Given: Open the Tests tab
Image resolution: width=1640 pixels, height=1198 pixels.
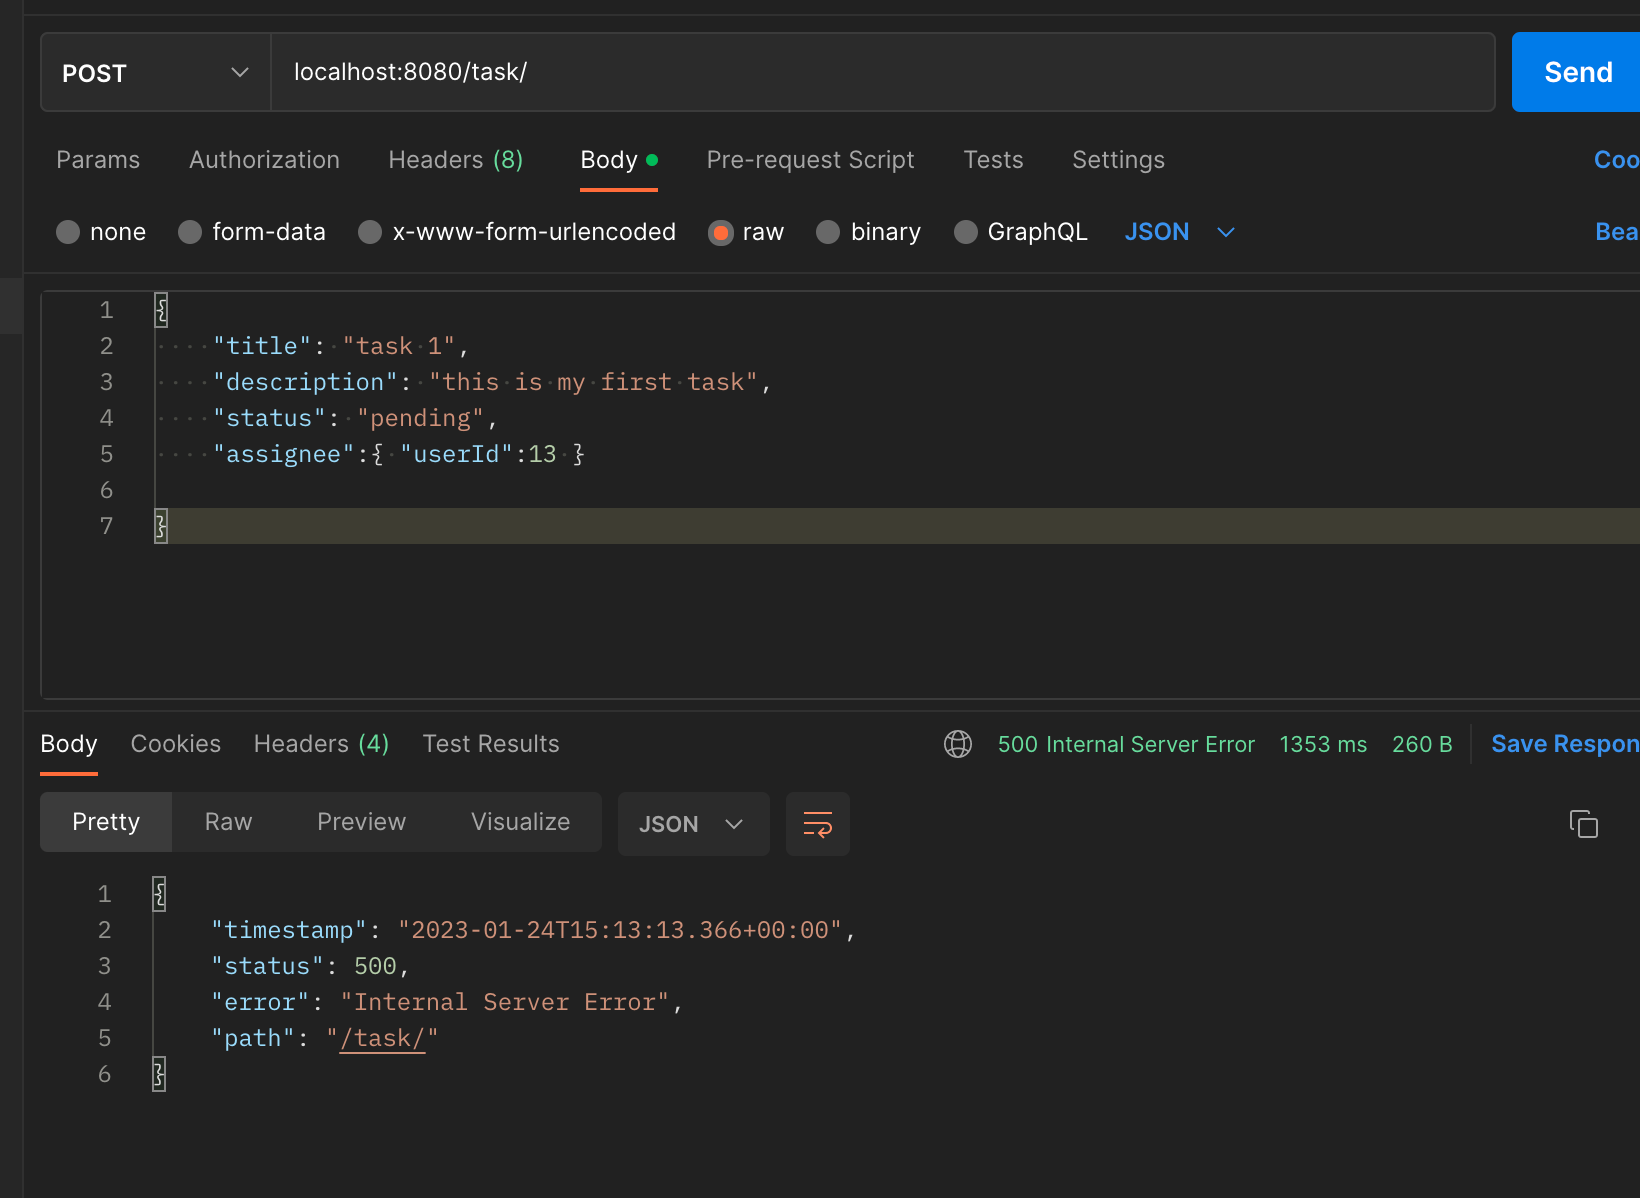Looking at the screenshot, I should (x=993, y=160).
